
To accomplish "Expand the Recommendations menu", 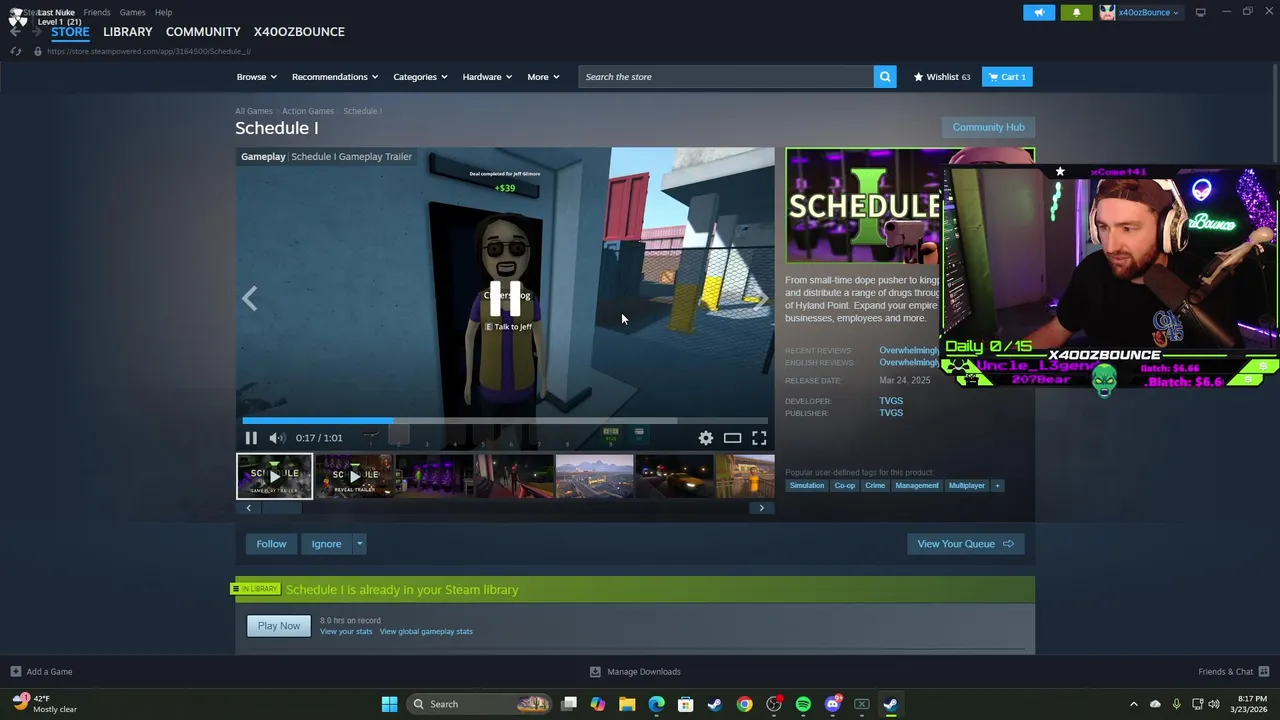I will pos(335,77).
